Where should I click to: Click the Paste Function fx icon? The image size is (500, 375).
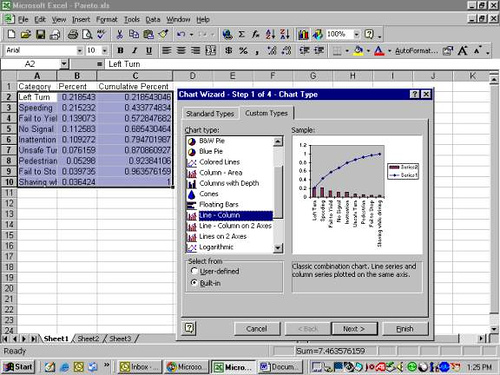(x=256, y=34)
